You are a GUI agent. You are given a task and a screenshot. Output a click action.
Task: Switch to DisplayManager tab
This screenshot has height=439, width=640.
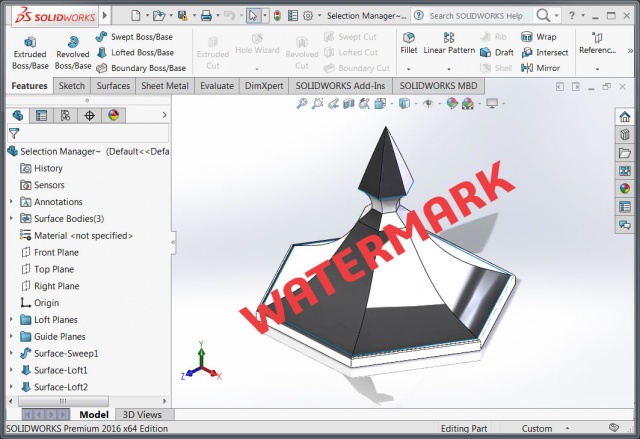[x=113, y=115]
